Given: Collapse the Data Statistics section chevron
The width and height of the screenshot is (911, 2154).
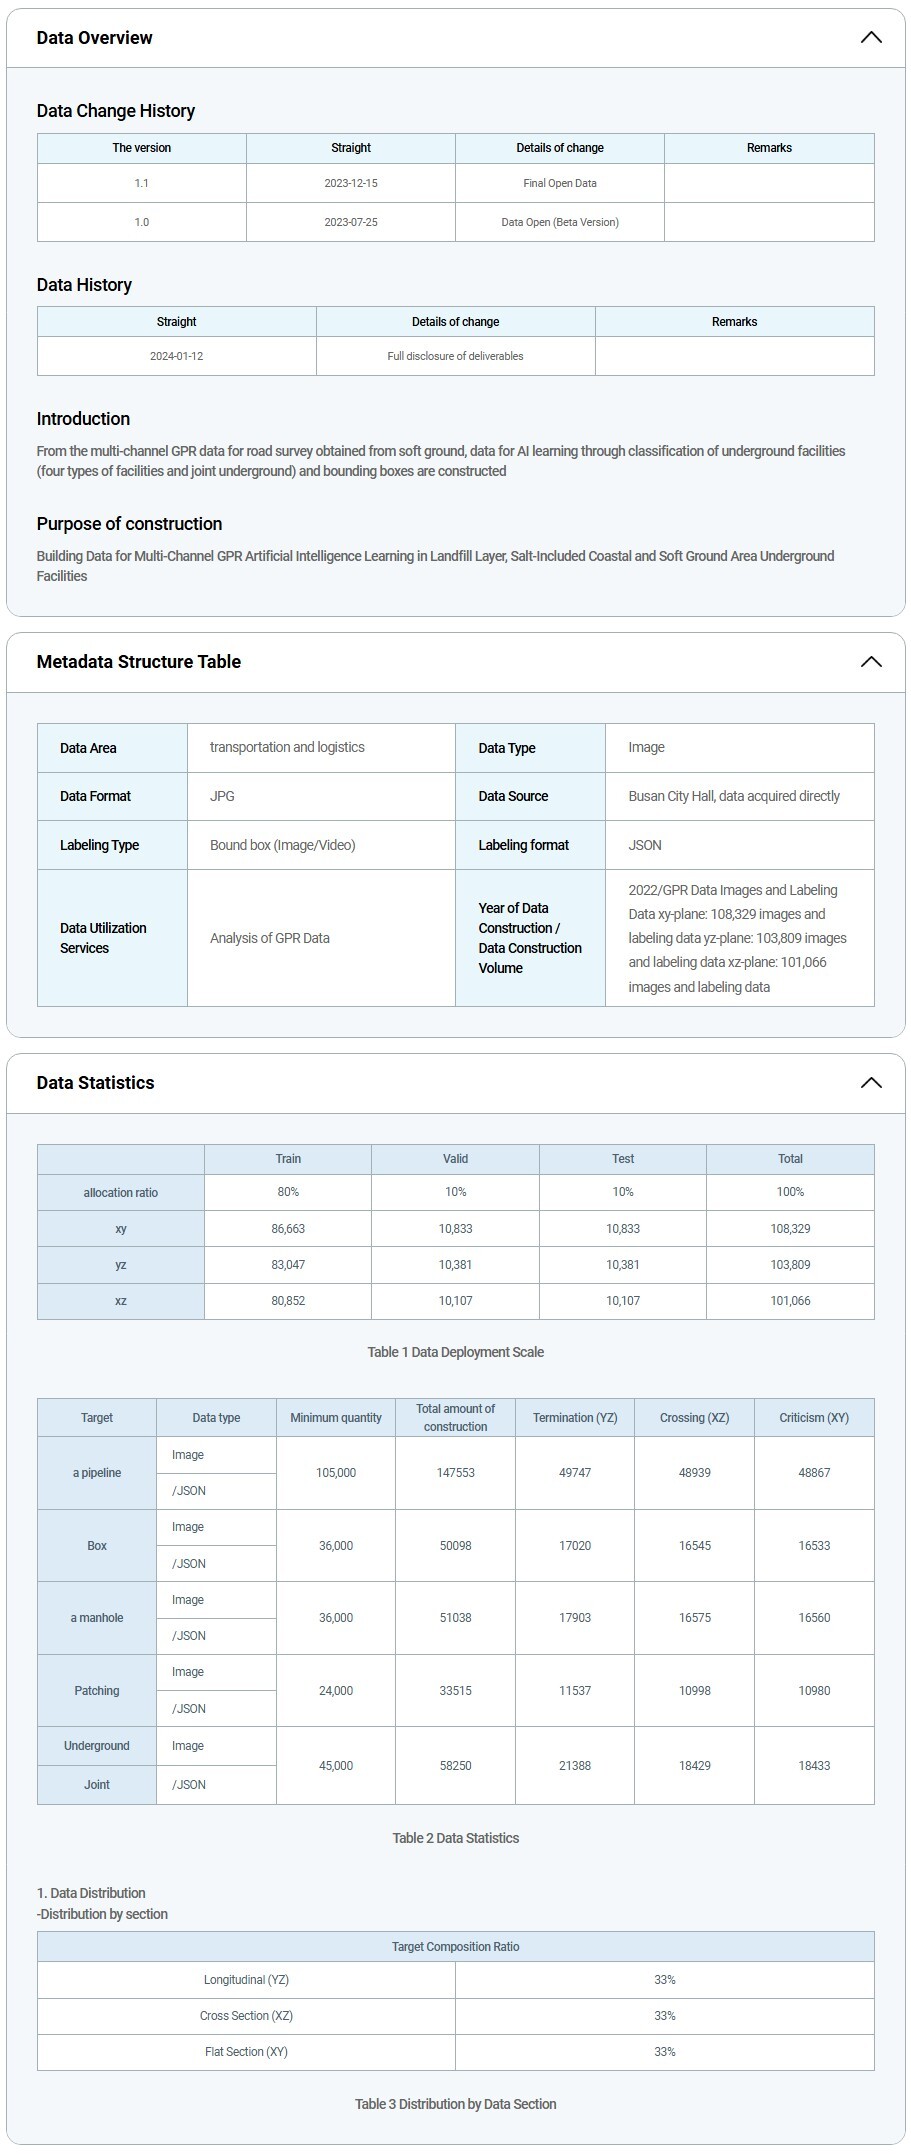Looking at the screenshot, I should point(870,1083).
